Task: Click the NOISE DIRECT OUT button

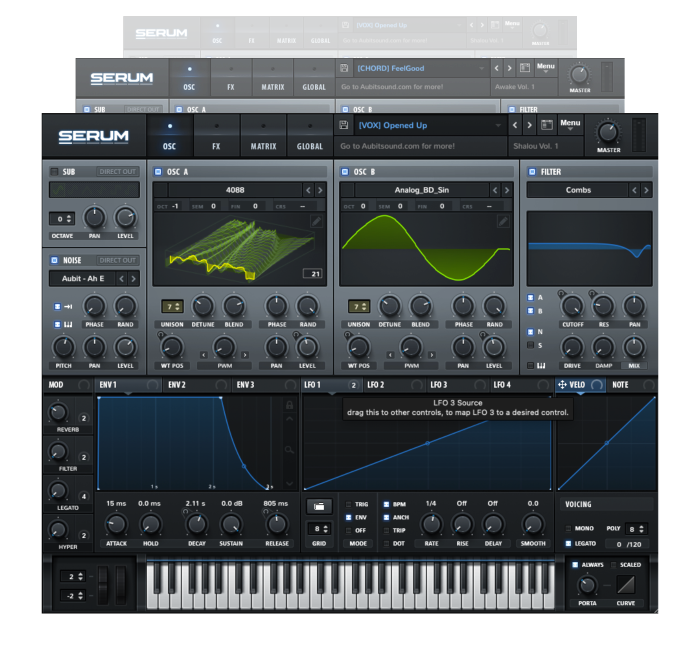Action: (117, 260)
